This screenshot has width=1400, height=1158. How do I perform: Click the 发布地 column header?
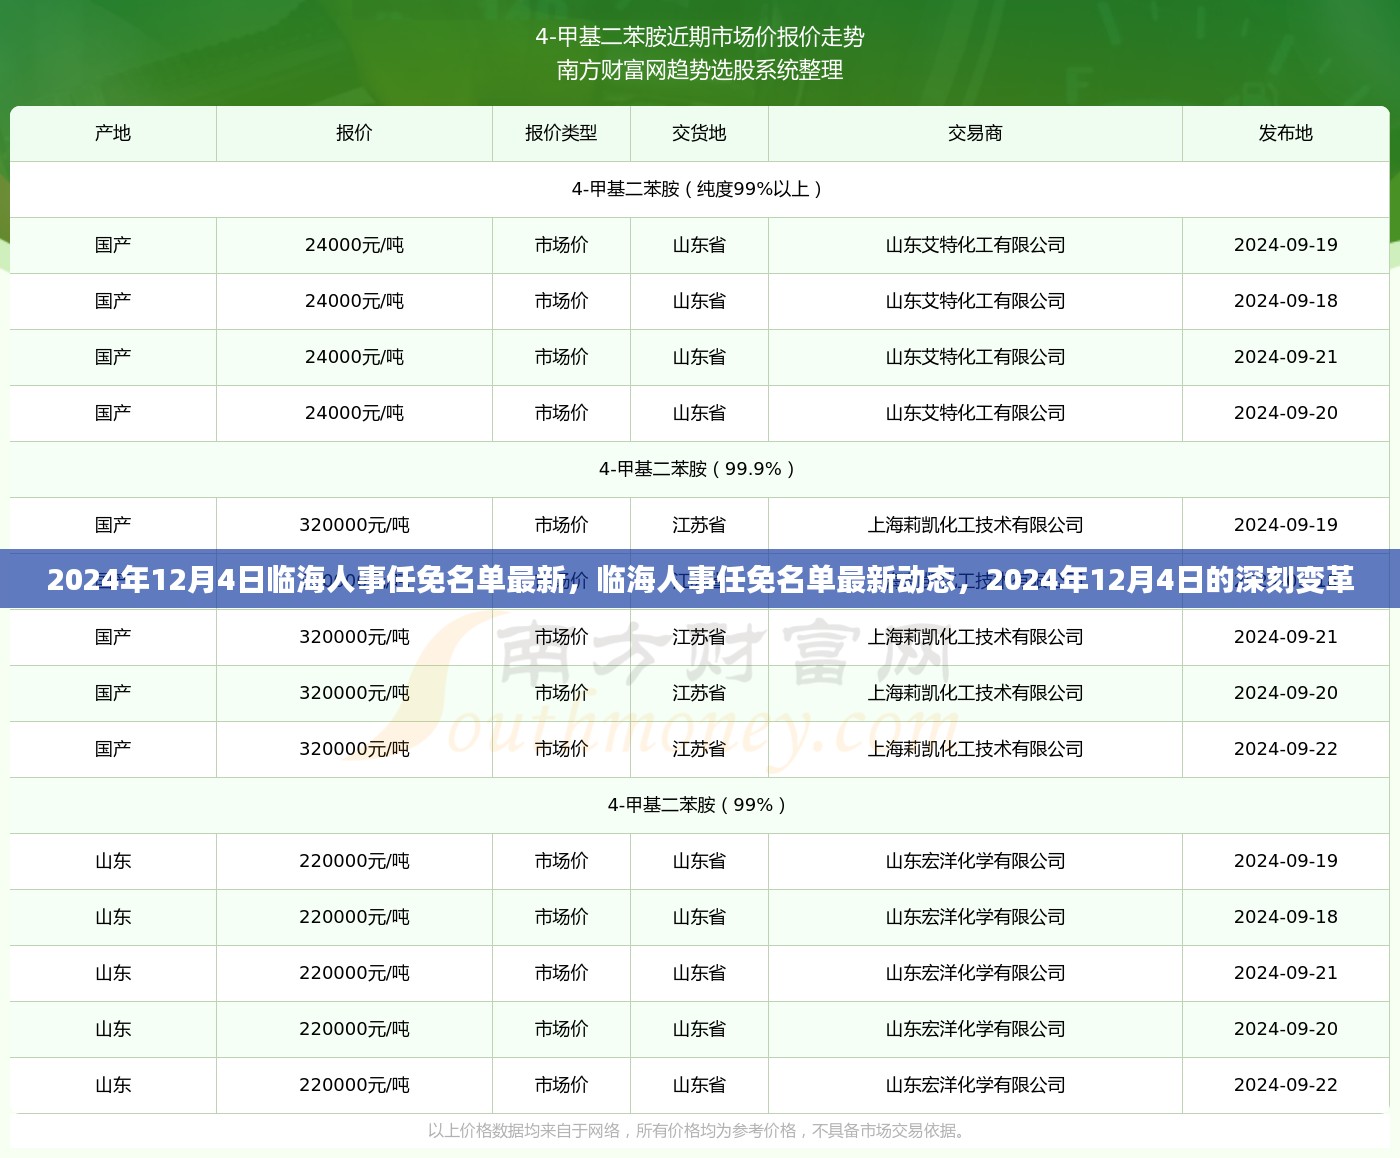pos(1286,133)
